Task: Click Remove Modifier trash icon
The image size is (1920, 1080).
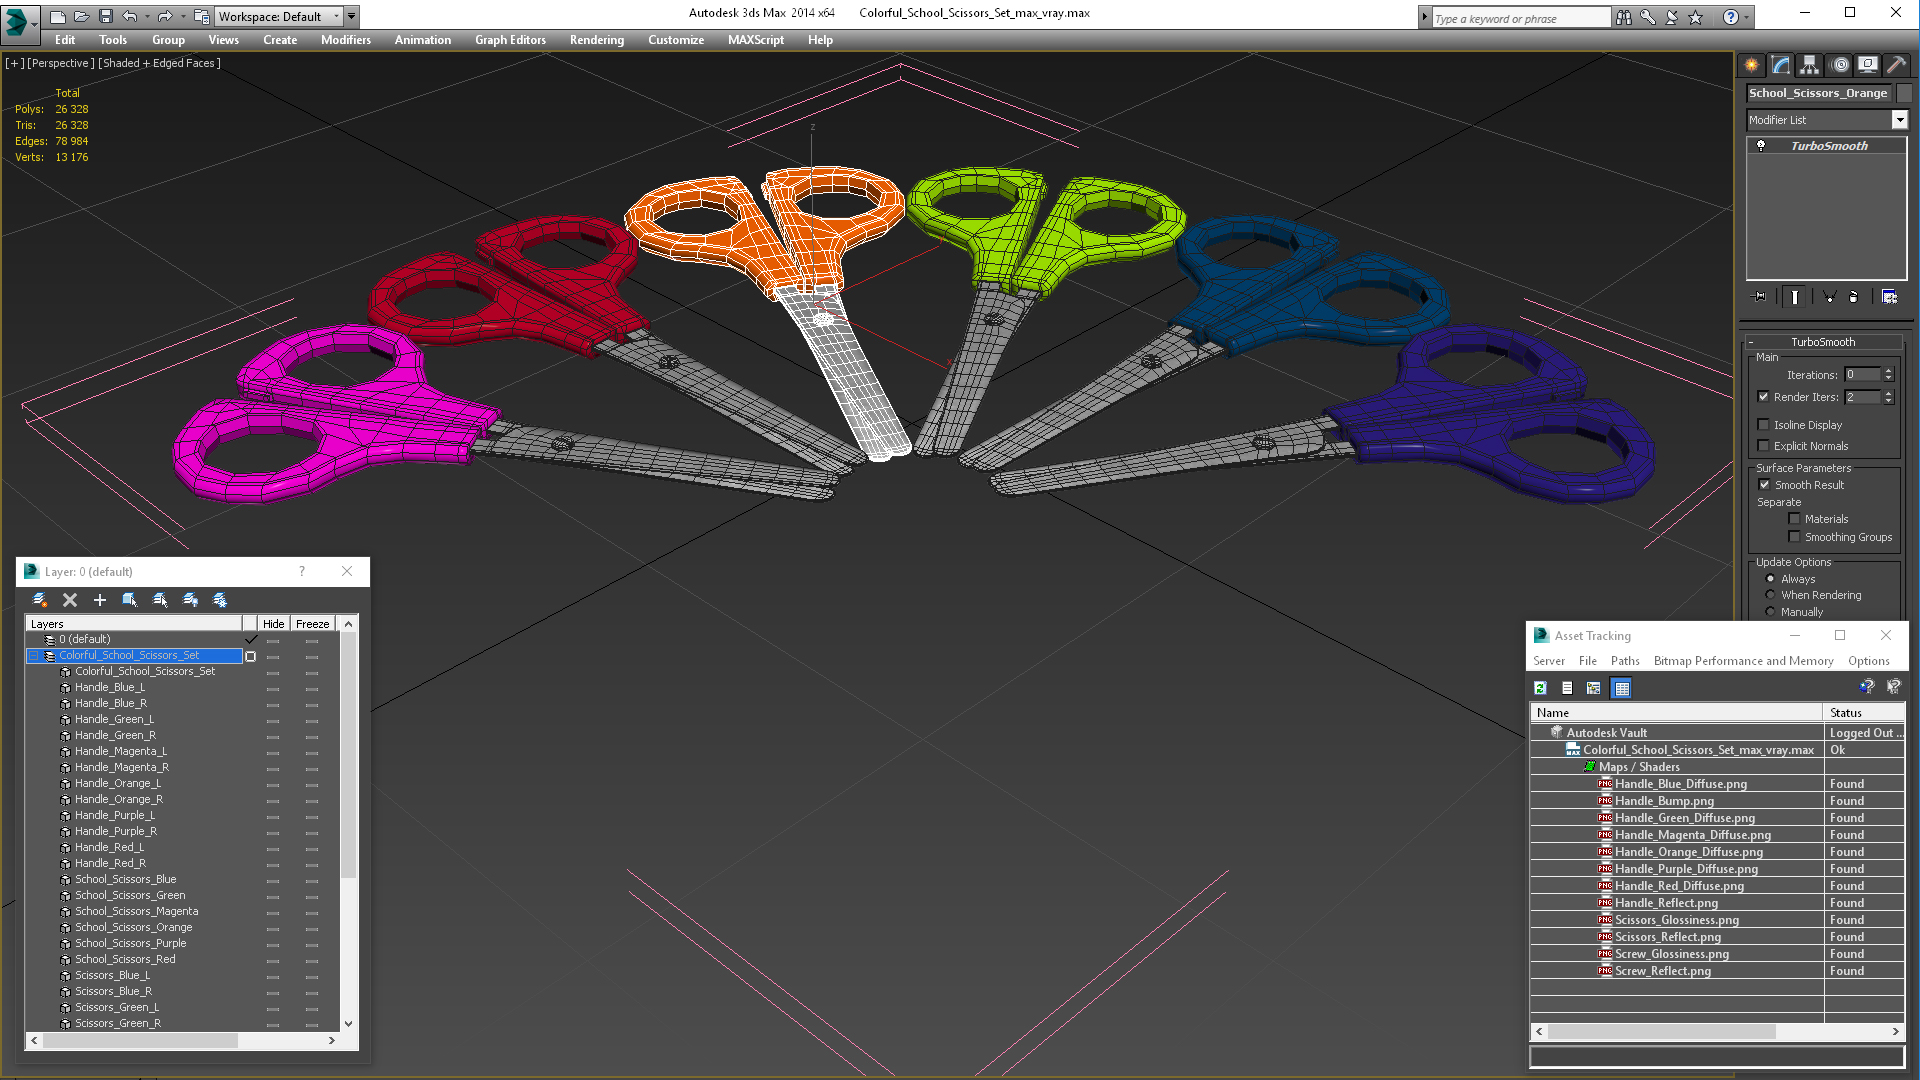Action: pos(1854,297)
